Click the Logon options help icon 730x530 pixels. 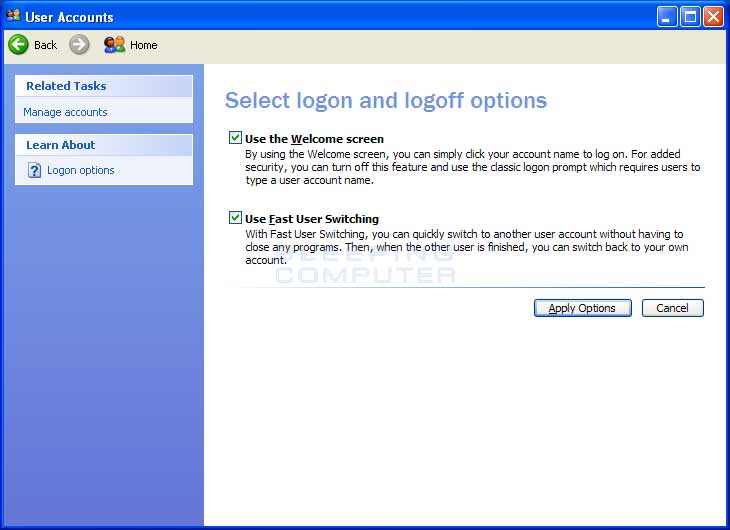pos(34,170)
